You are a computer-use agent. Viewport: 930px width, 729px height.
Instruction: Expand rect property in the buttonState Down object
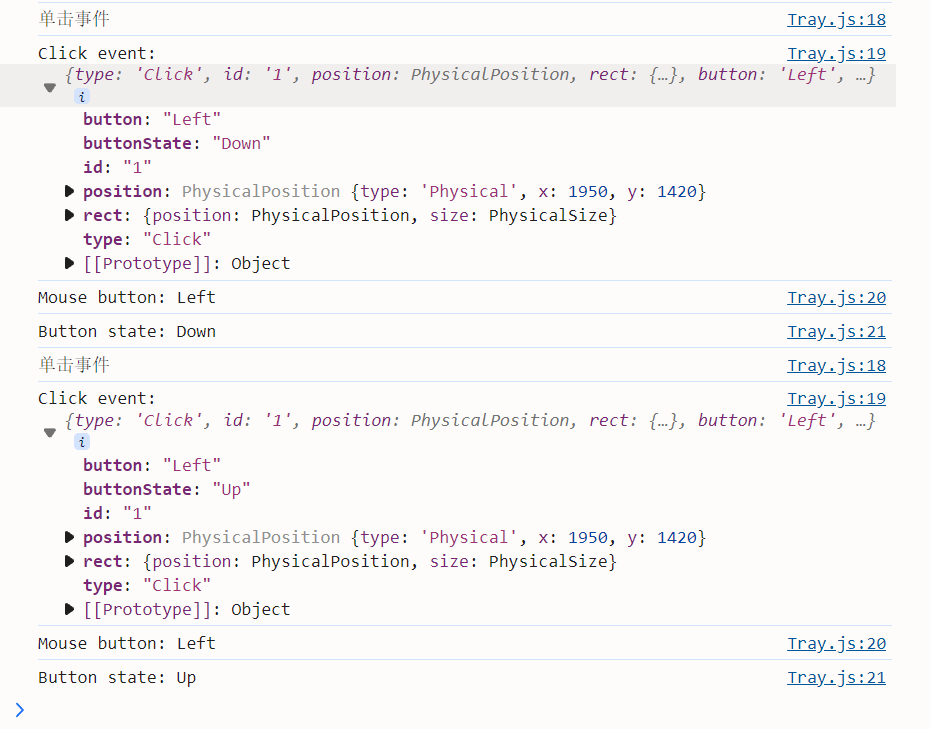[x=69, y=215]
